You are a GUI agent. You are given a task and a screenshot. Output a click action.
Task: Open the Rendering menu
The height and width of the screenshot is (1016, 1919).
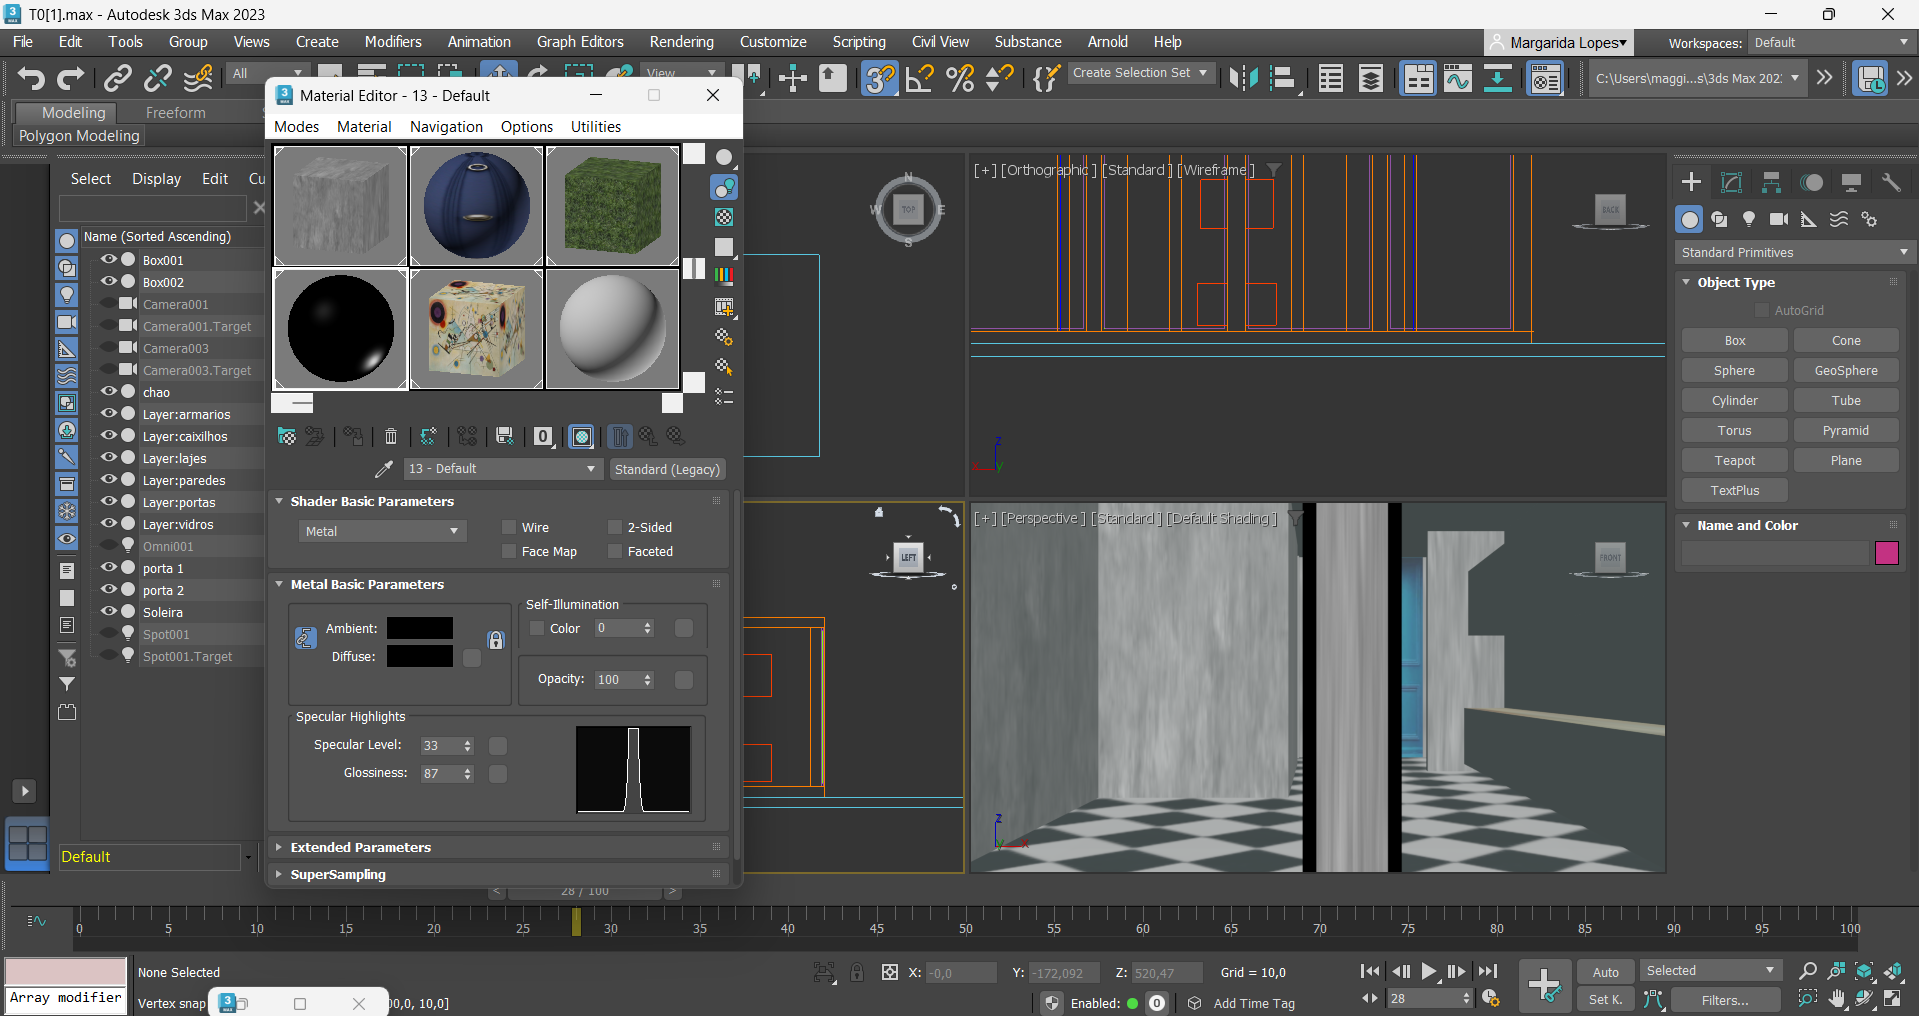tap(681, 42)
